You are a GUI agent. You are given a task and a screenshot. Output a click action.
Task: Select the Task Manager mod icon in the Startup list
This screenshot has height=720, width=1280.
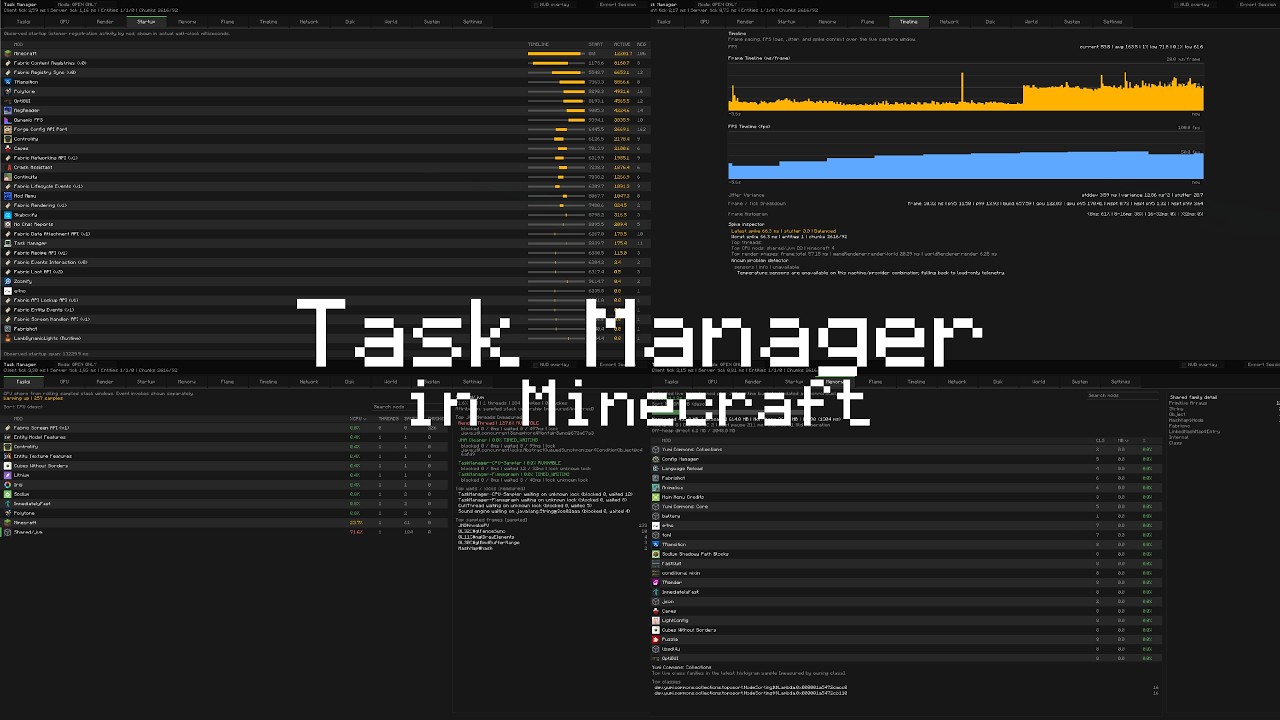(8, 243)
